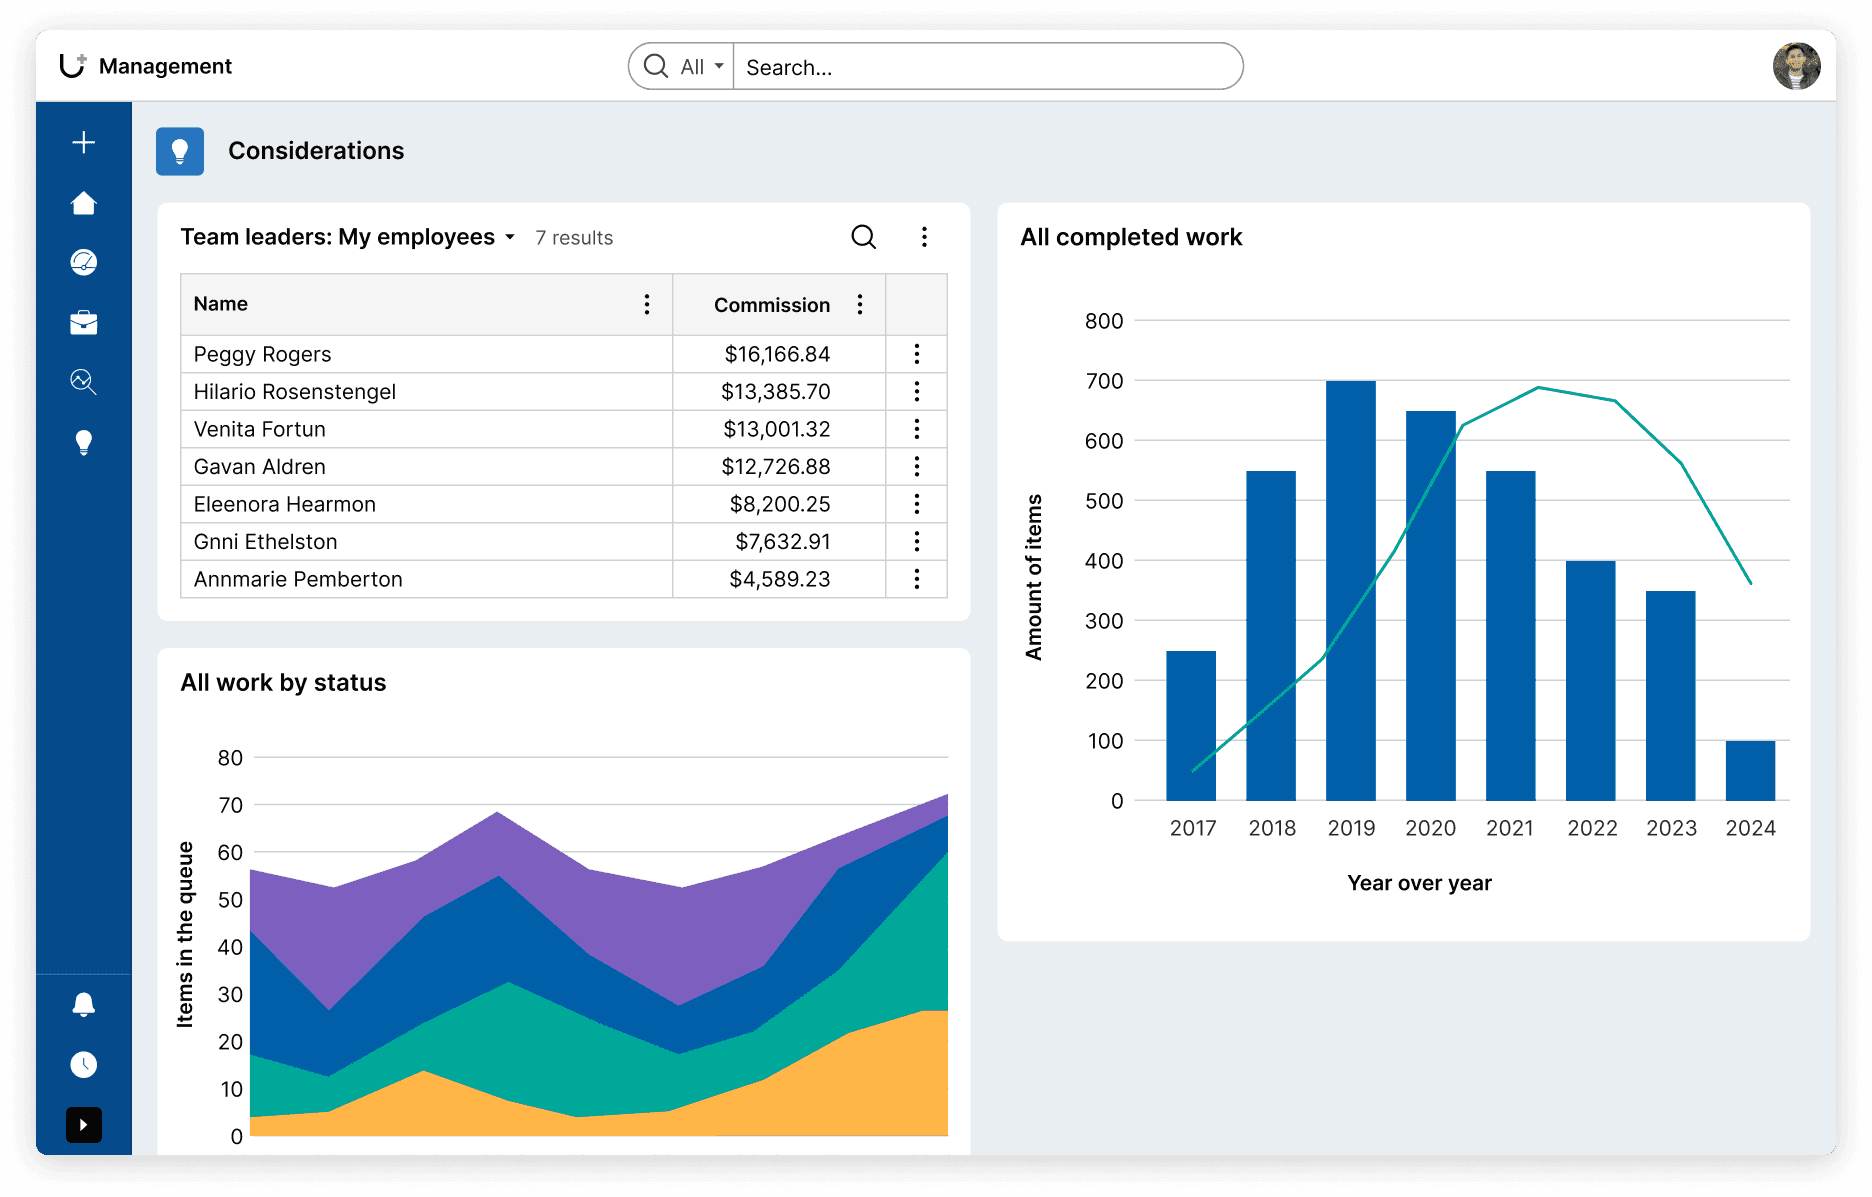Click the $8,200.25 commission value
Image resolution: width=1872 pixels, height=1197 pixels.
780,504
